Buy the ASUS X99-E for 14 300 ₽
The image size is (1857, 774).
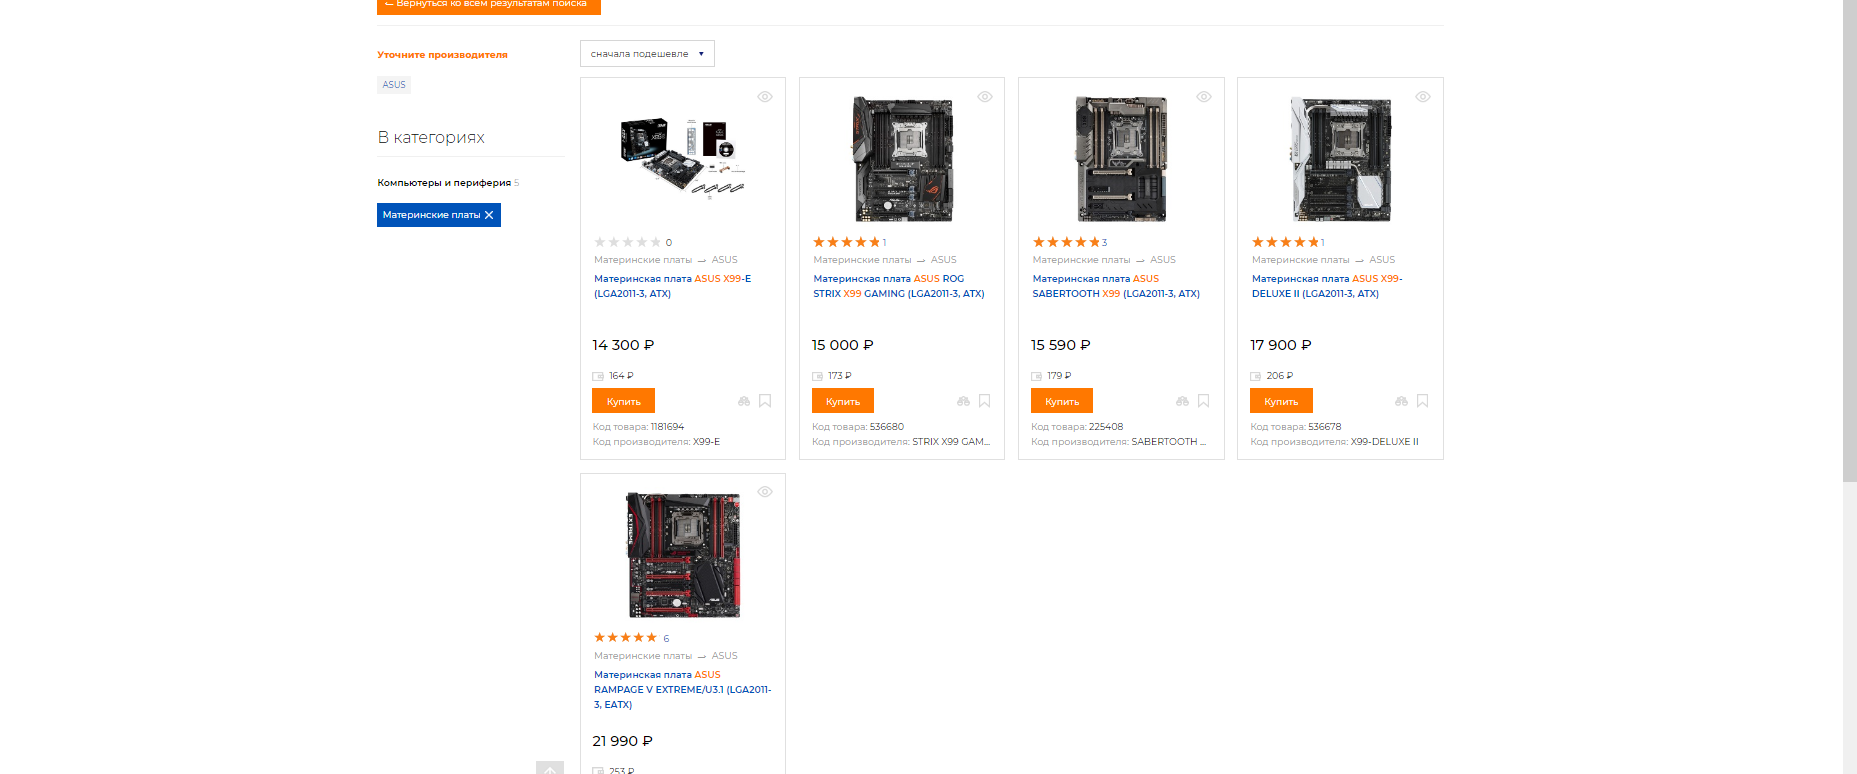[623, 401]
